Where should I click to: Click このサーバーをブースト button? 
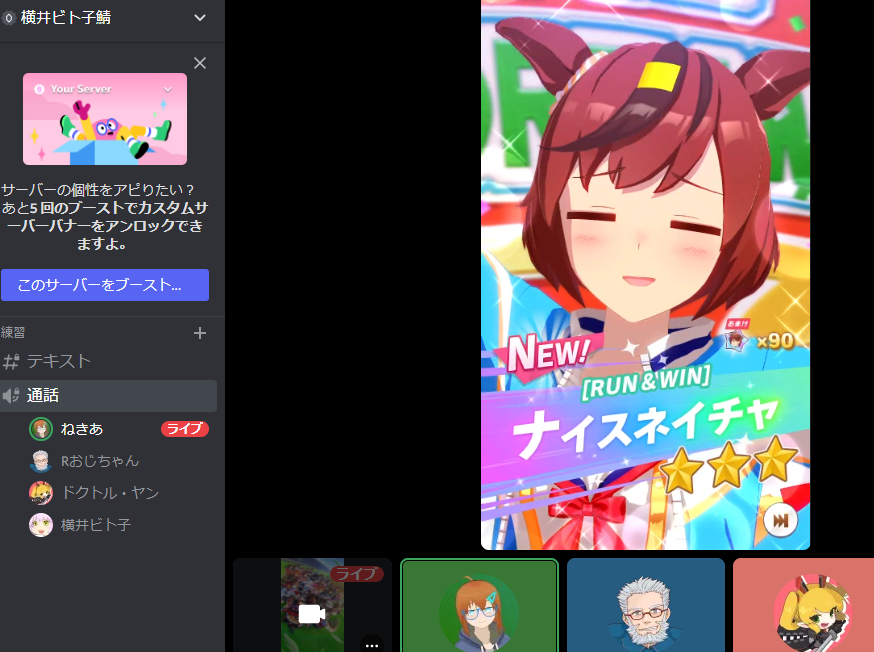pos(105,285)
